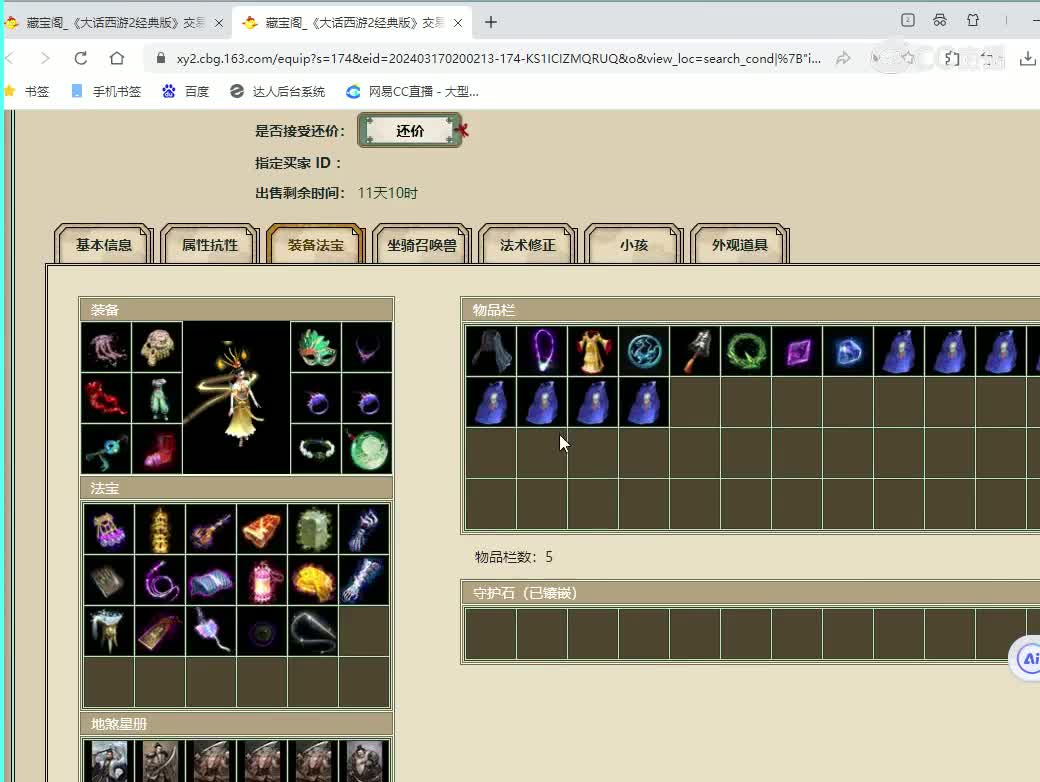Open the 坐骑召唤兽 tab

(422, 245)
